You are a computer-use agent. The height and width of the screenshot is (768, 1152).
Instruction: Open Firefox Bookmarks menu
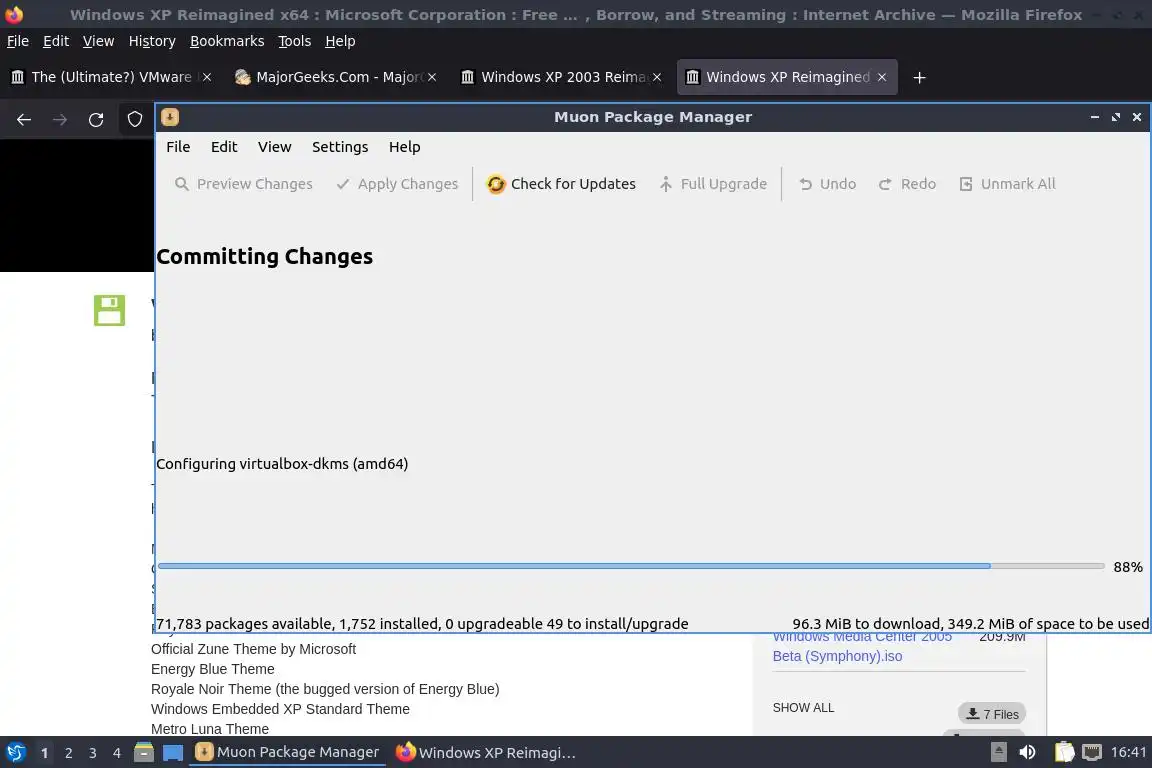pos(227,41)
